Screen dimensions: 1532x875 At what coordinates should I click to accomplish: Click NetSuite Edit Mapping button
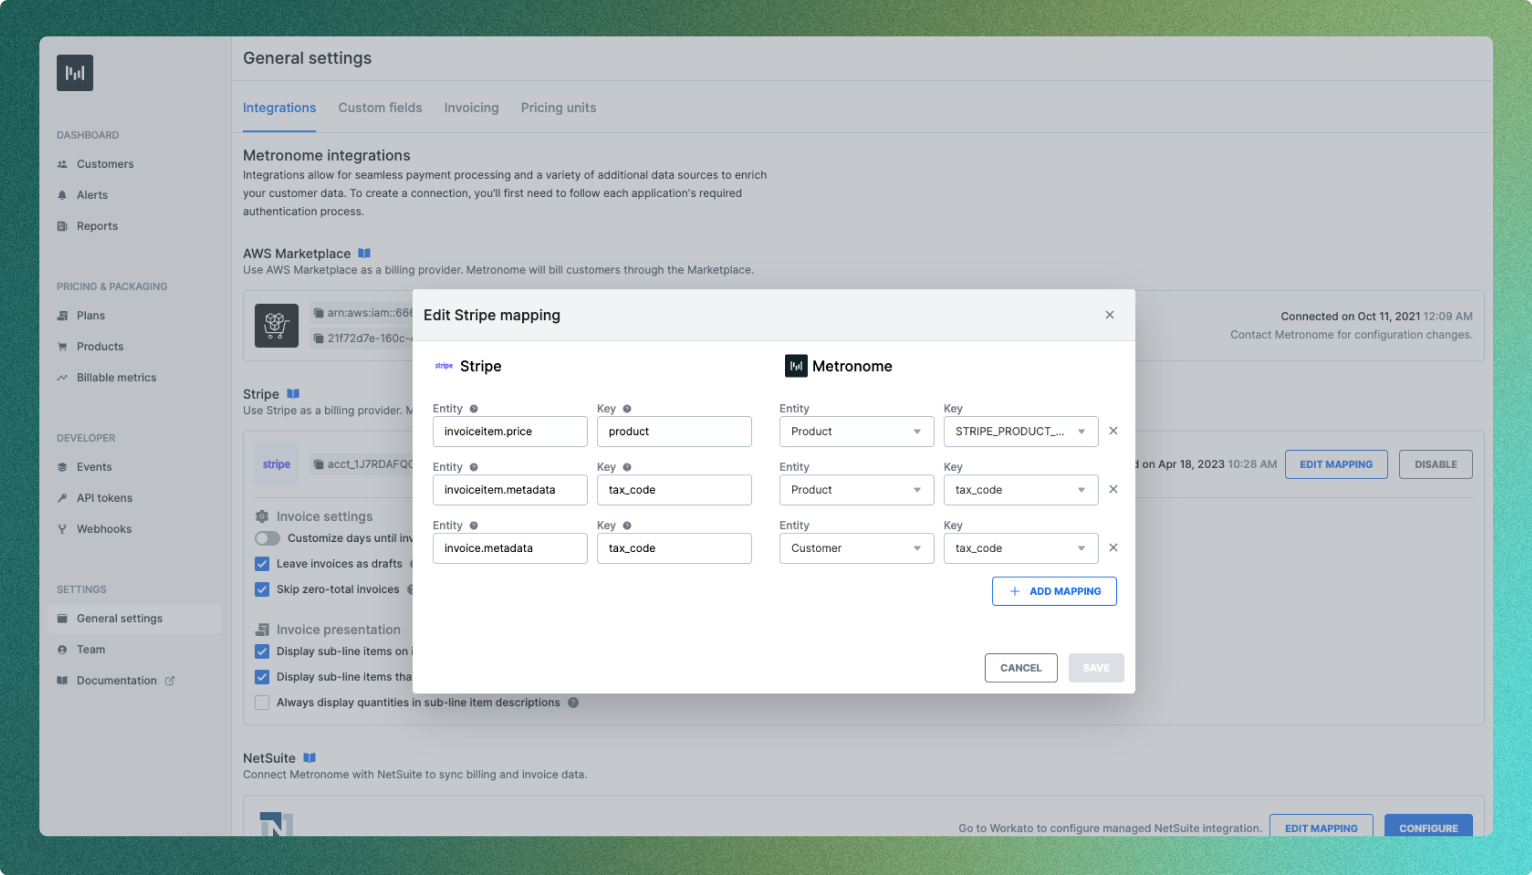(1321, 827)
